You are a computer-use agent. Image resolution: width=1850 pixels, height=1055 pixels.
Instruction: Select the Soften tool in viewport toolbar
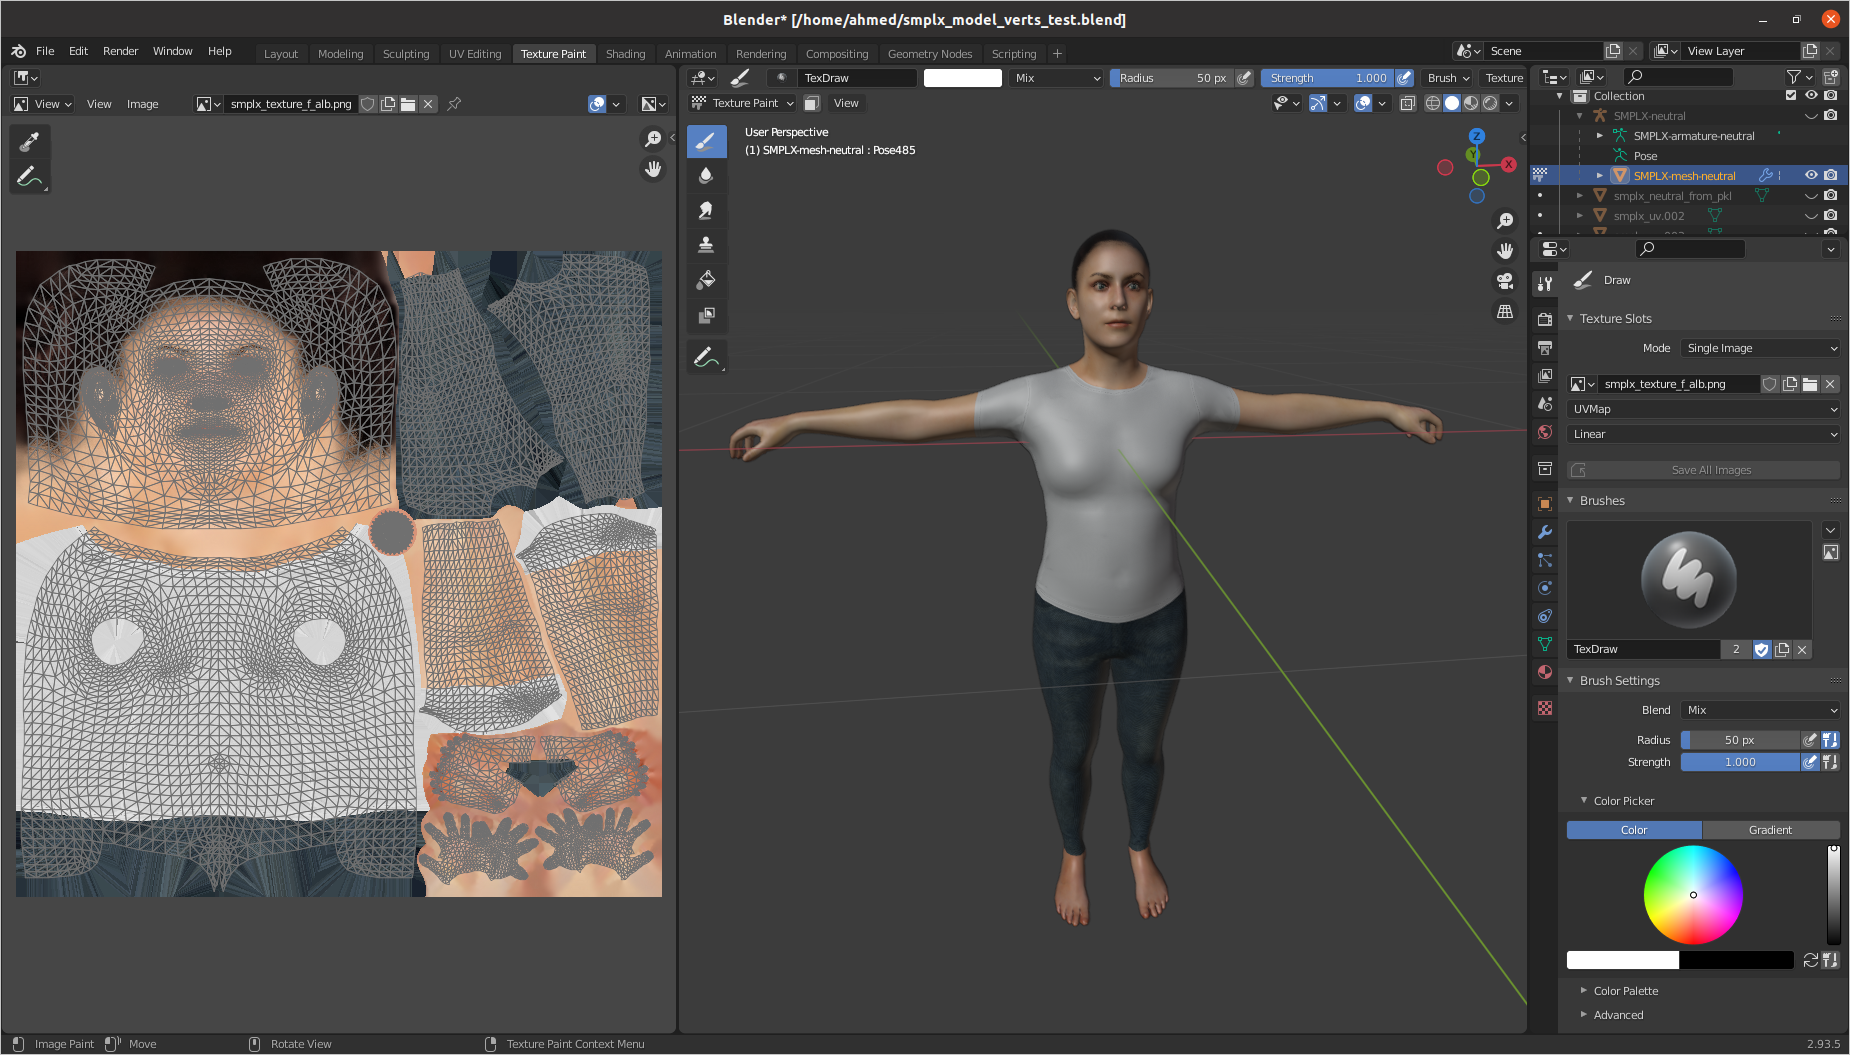click(706, 176)
